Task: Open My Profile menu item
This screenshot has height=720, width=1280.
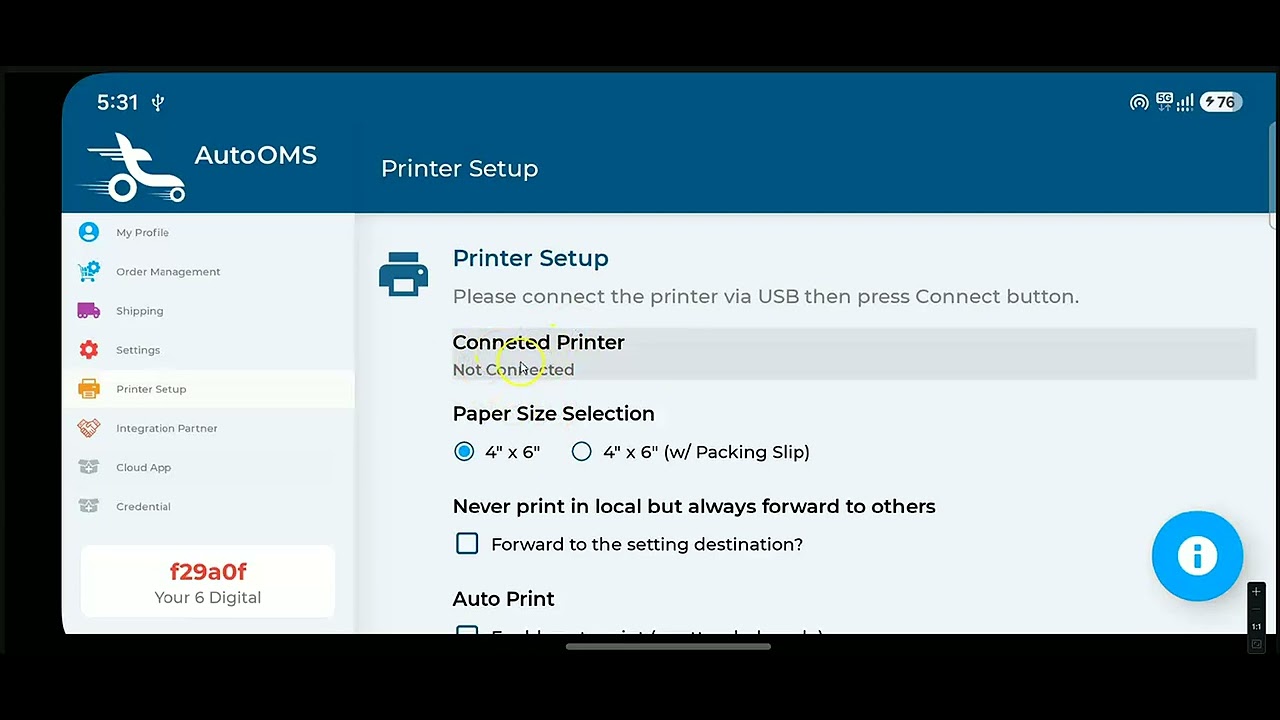Action: [x=208, y=232]
